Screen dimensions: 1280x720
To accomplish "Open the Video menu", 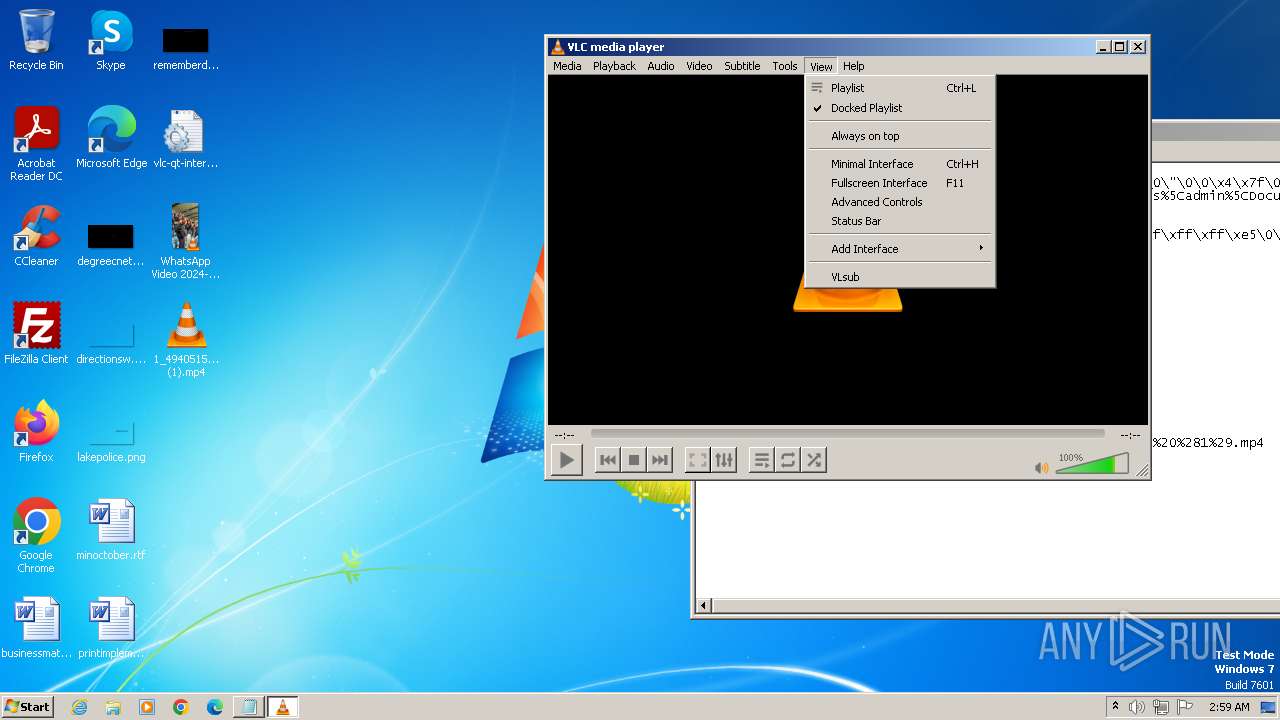I will (699, 66).
